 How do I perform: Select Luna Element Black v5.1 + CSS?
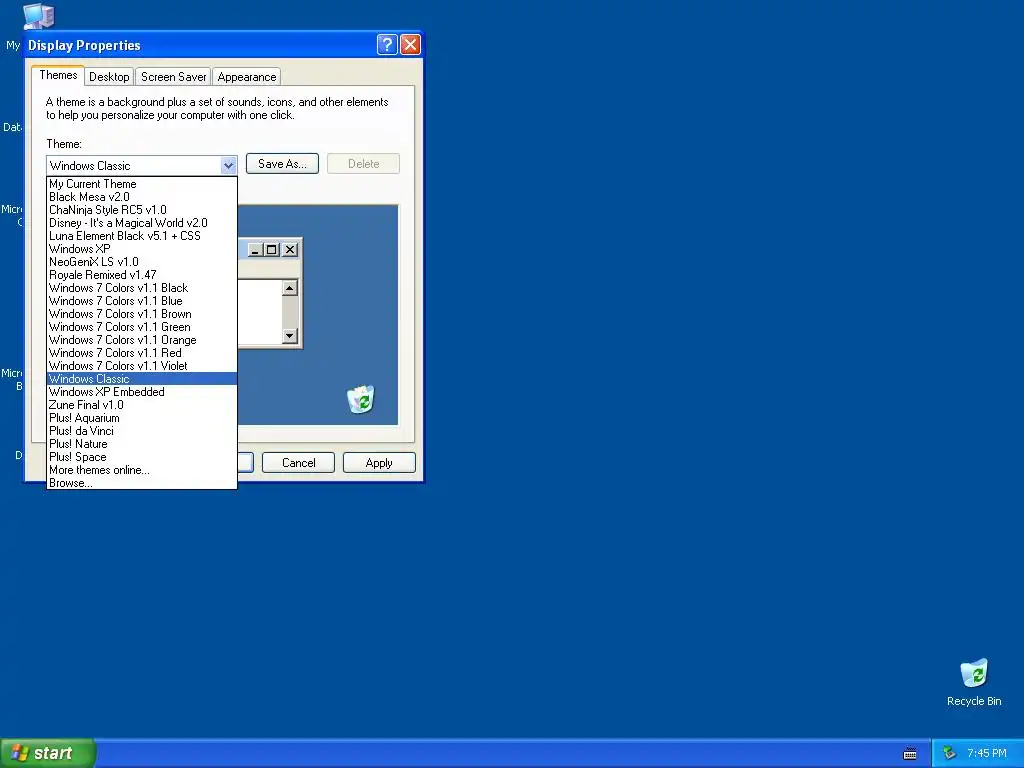pos(142,236)
